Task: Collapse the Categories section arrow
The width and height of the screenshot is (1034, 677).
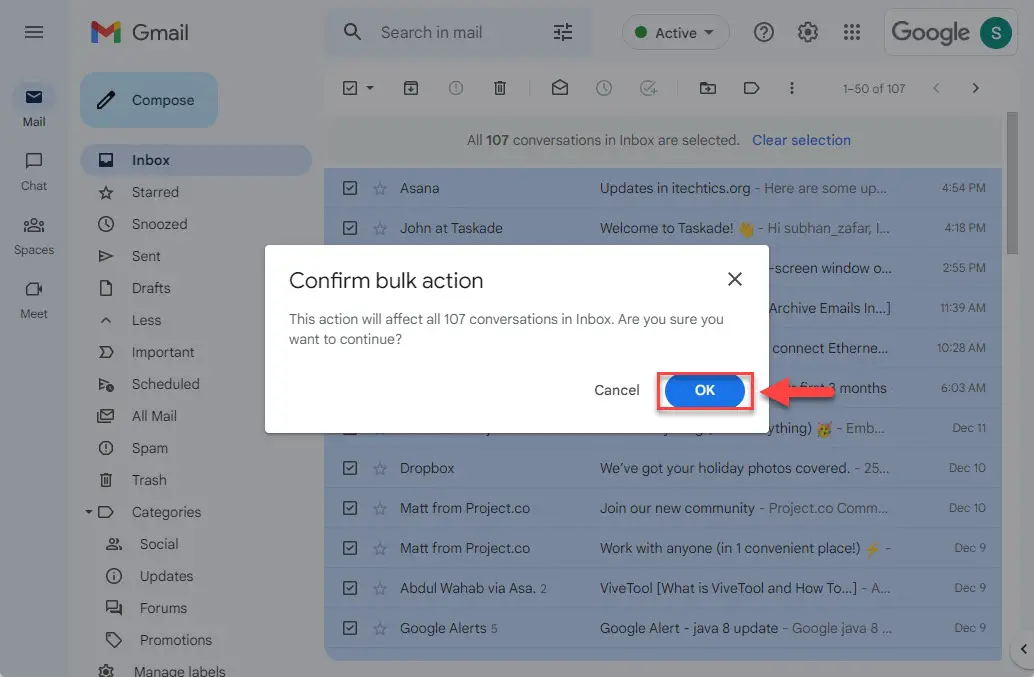Action: pyautogui.click(x=88, y=512)
